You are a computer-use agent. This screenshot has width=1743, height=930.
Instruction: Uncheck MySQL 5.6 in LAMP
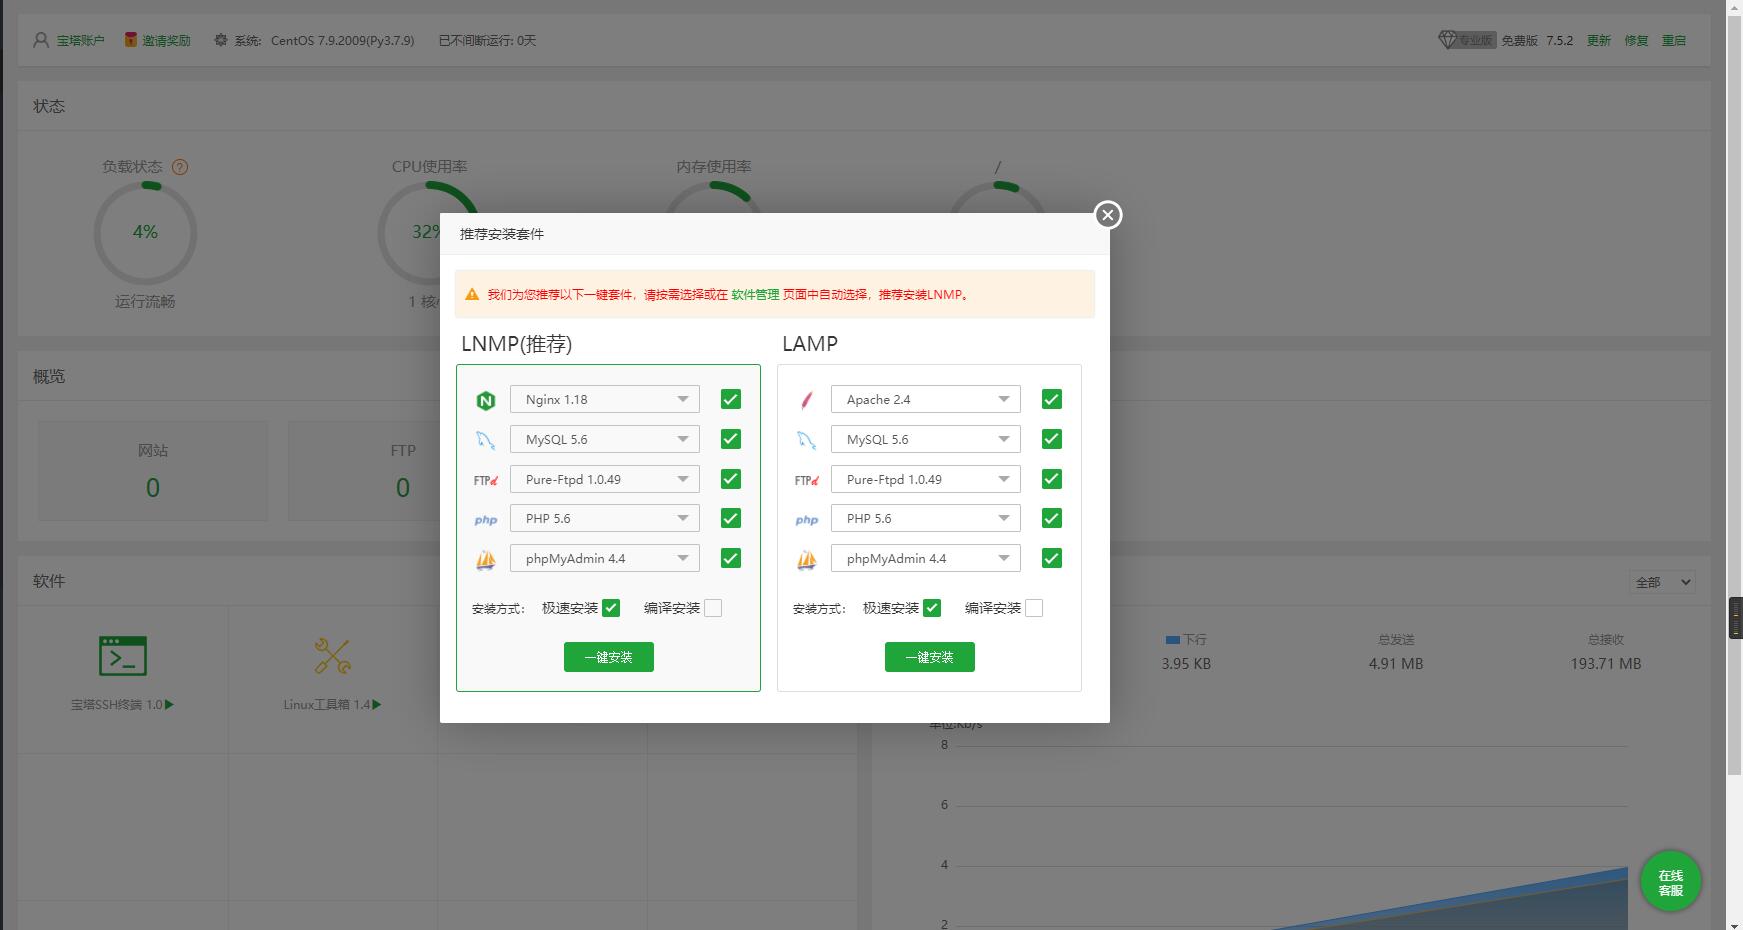click(x=1052, y=439)
